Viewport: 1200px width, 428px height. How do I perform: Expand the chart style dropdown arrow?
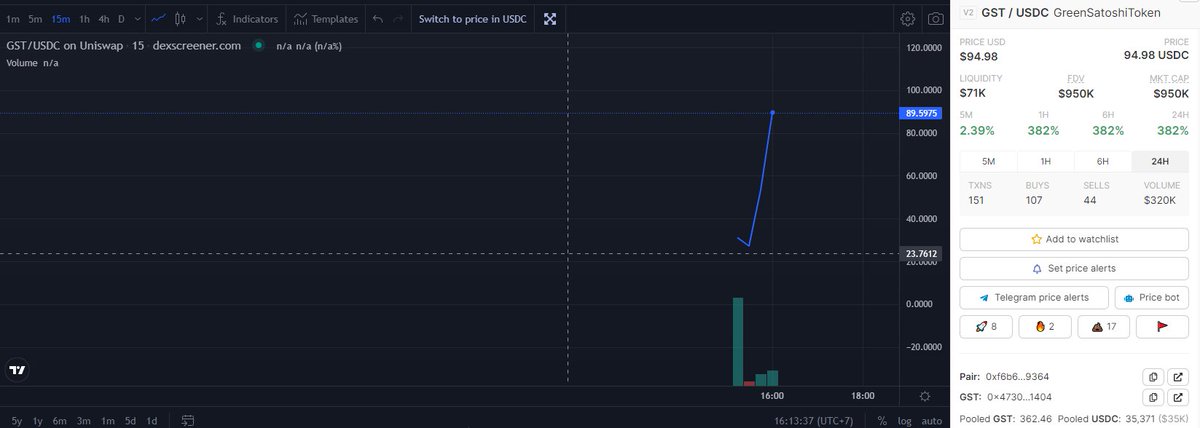[199, 19]
